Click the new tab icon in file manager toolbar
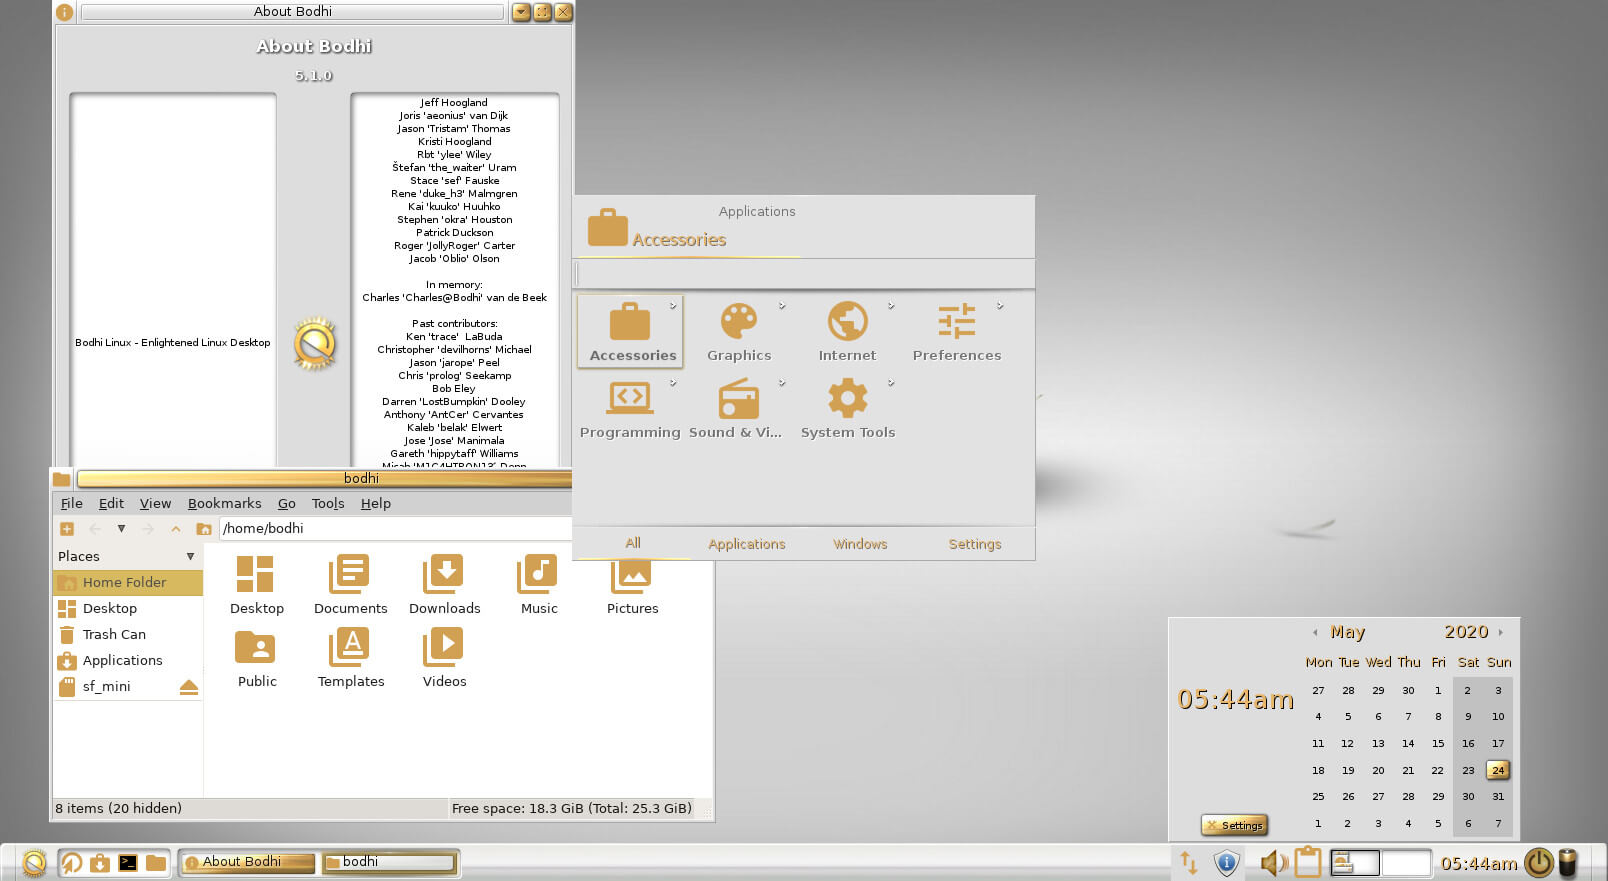The height and width of the screenshot is (881, 1608). coord(67,529)
